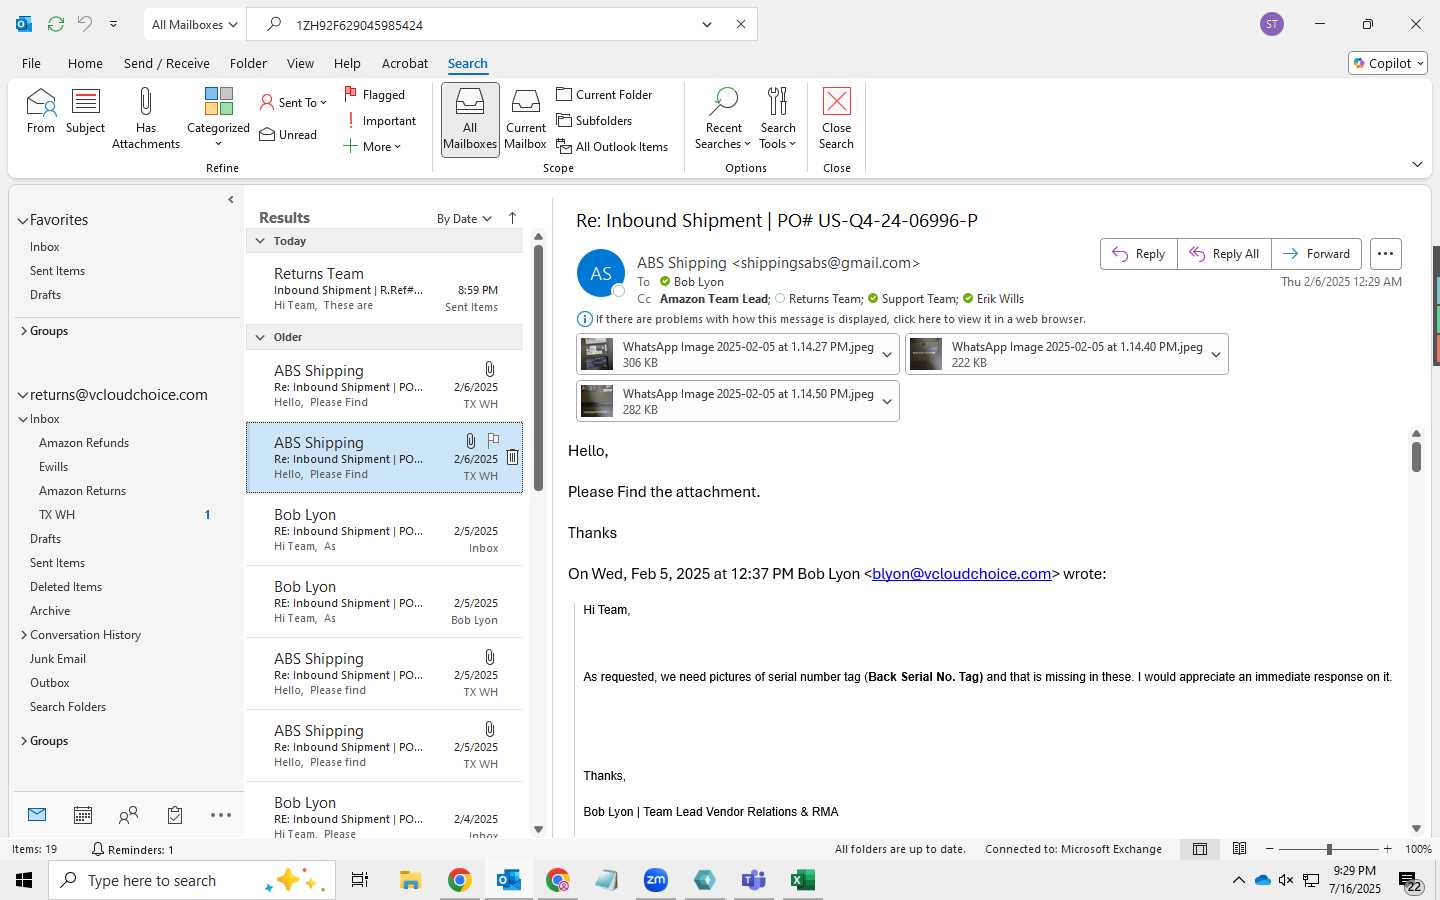
Task: Filter search by Subject
Action: [x=85, y=111]
